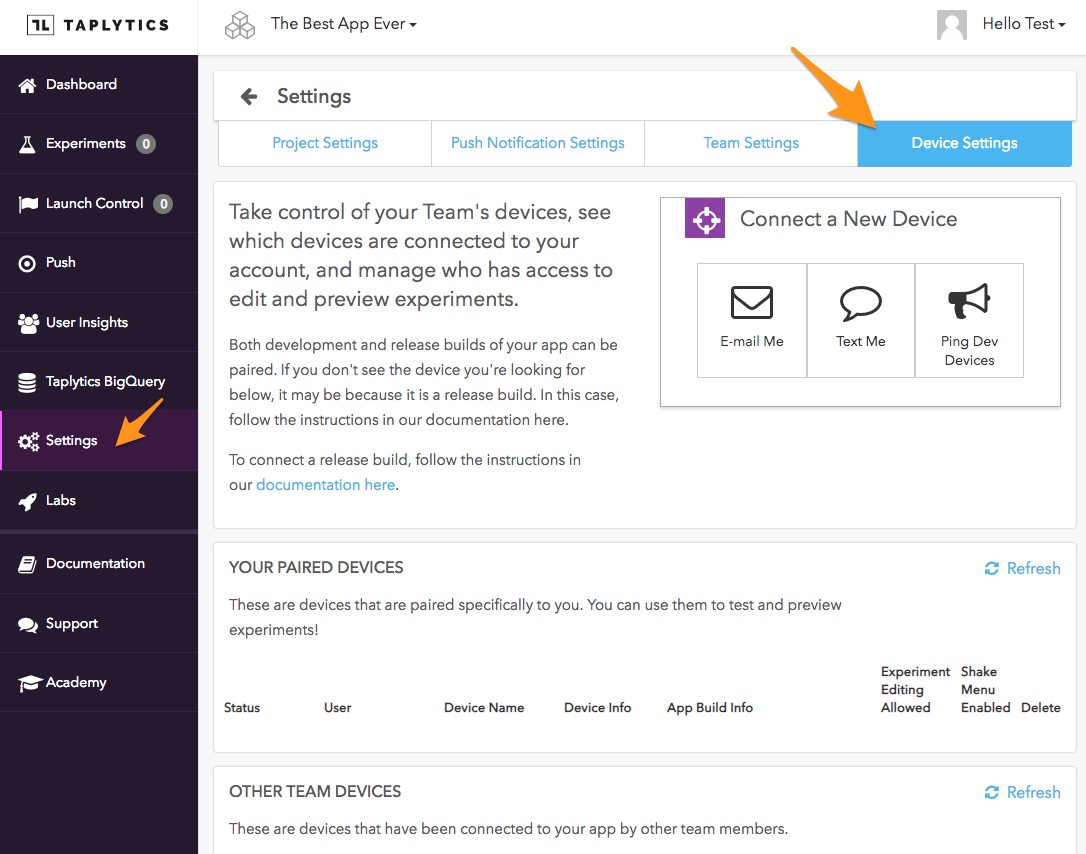
Task: Choose the E-mail Me option
Action: coord(751,320)
